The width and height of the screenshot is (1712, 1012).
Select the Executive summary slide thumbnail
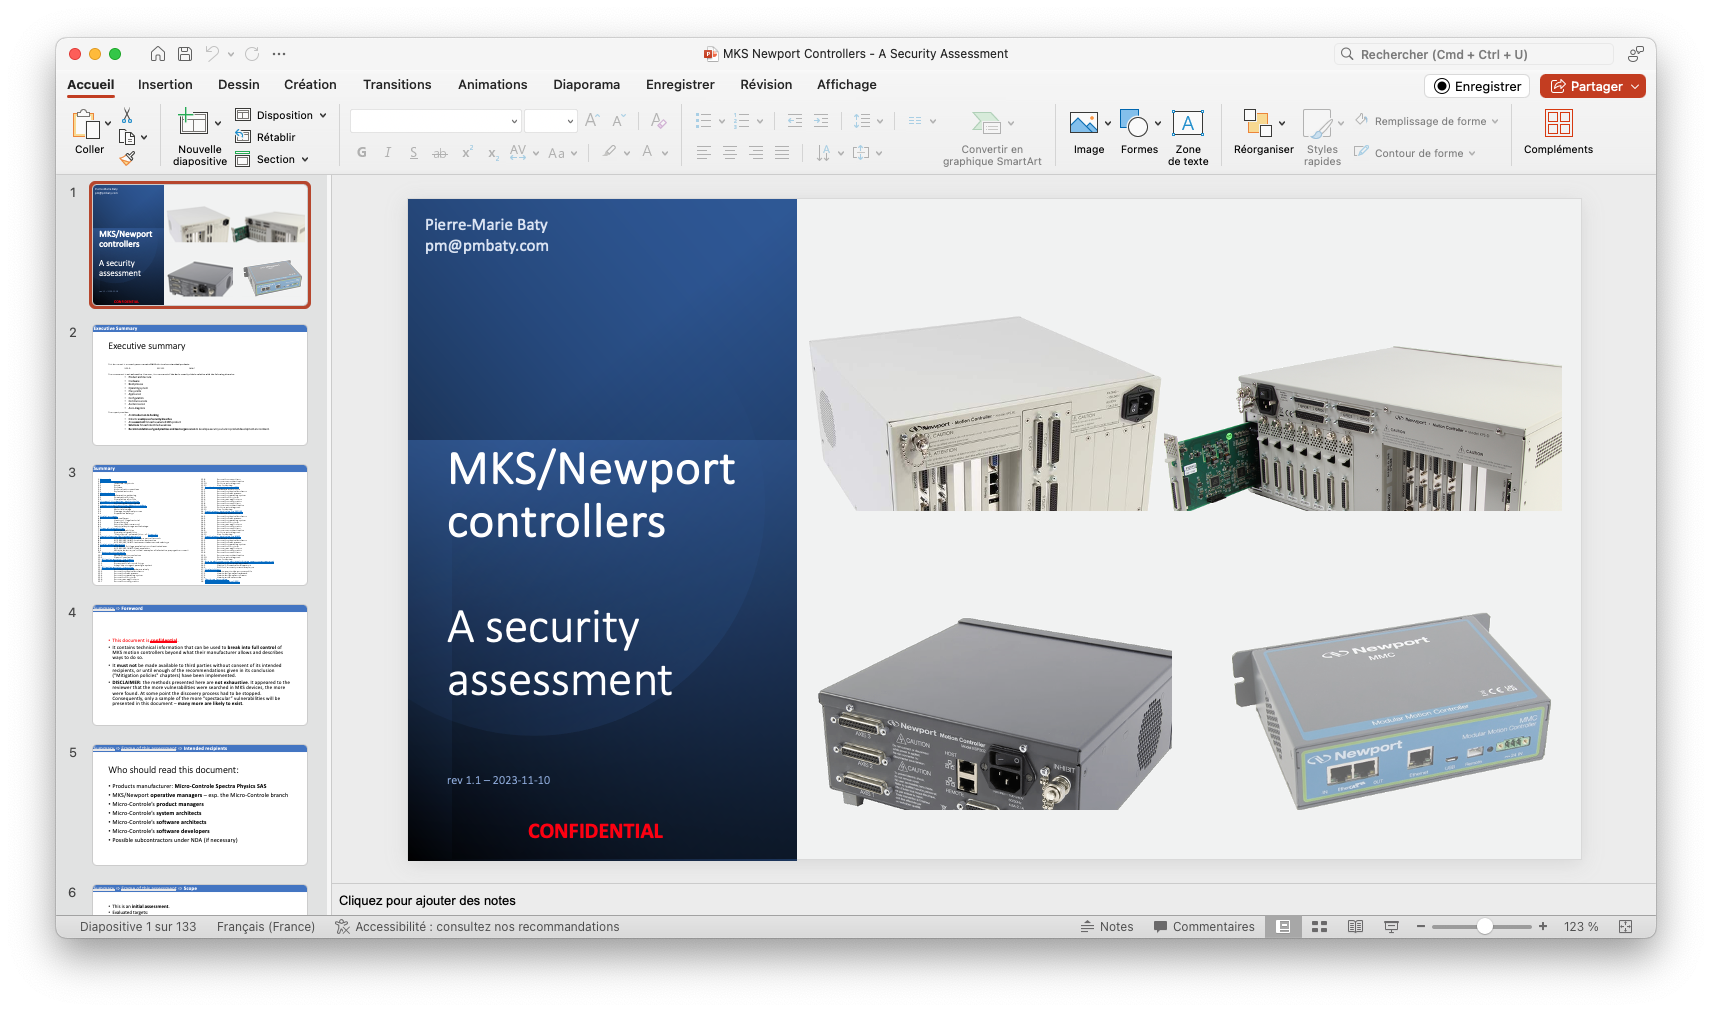coord(200,386)
